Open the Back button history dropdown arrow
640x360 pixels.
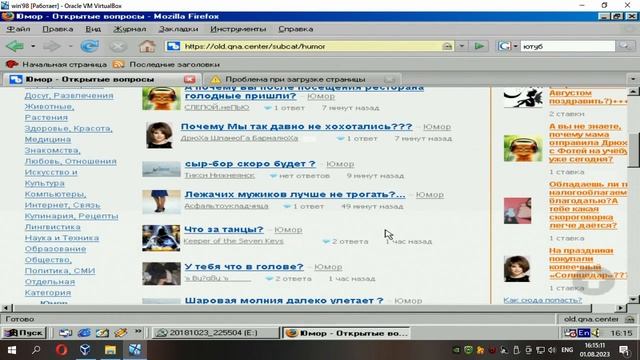(x=33, y=46)
